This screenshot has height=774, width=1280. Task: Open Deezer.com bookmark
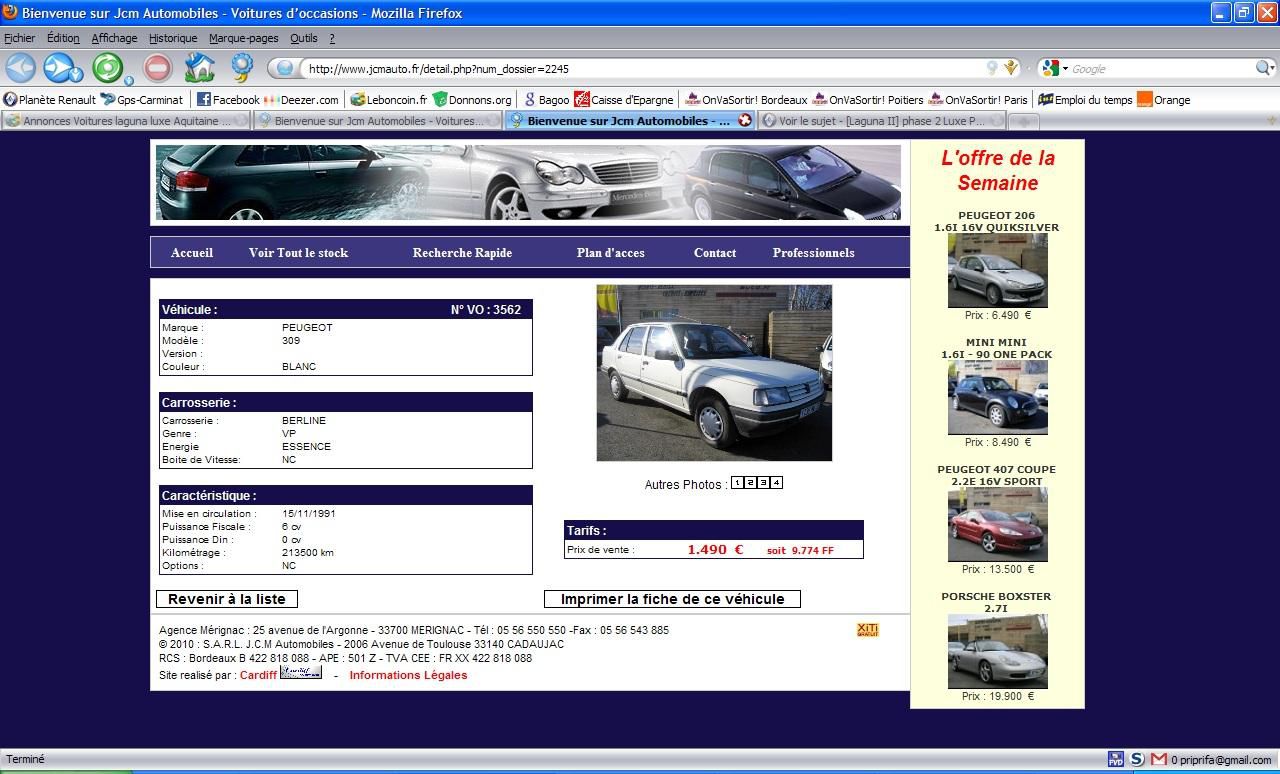(301, 99)
